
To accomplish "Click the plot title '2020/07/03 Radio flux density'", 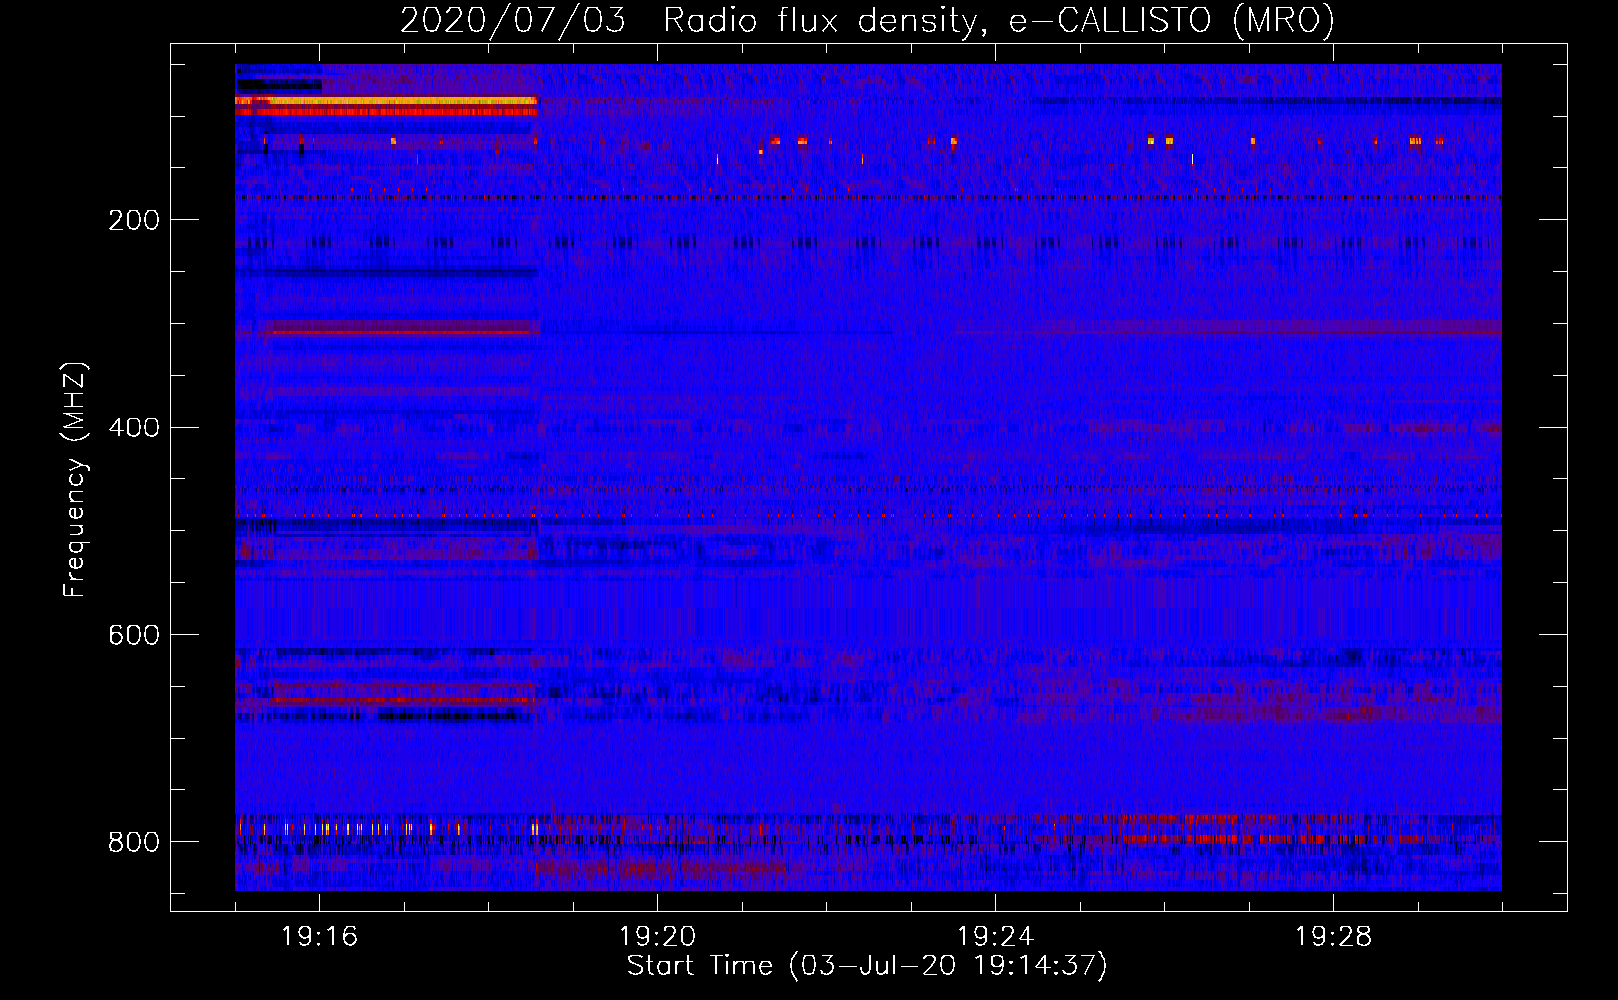I will pyautogui.click(x=867, y=20).
